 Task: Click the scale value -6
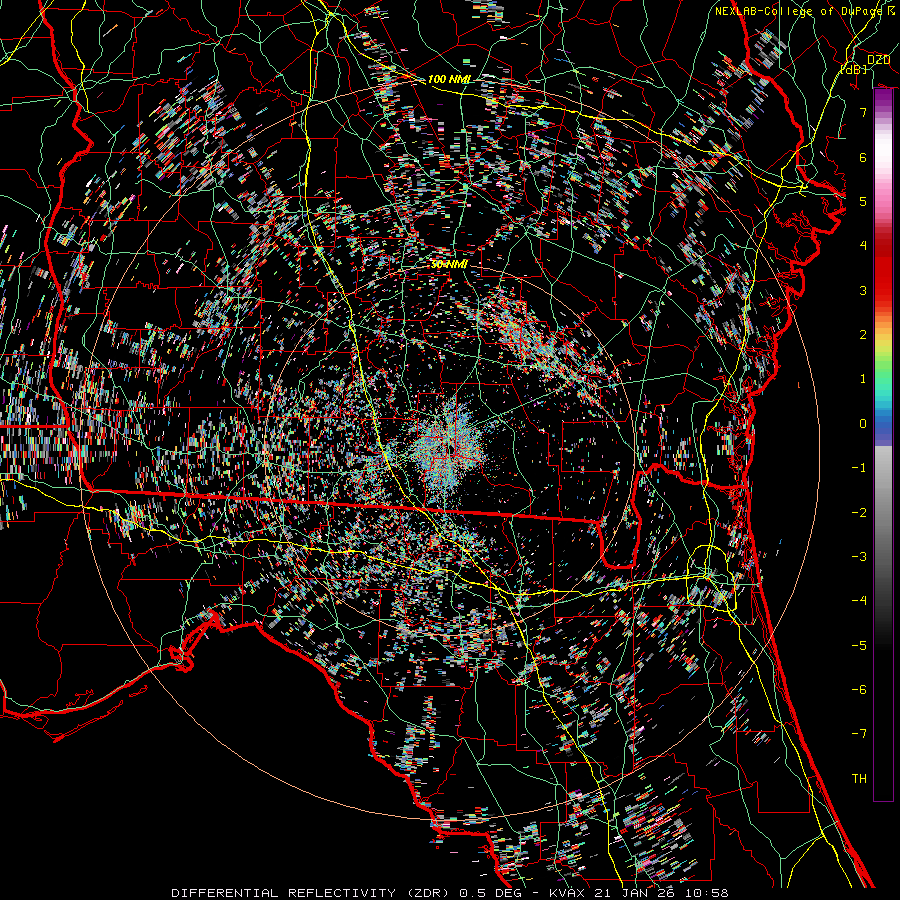coord(859,689)
